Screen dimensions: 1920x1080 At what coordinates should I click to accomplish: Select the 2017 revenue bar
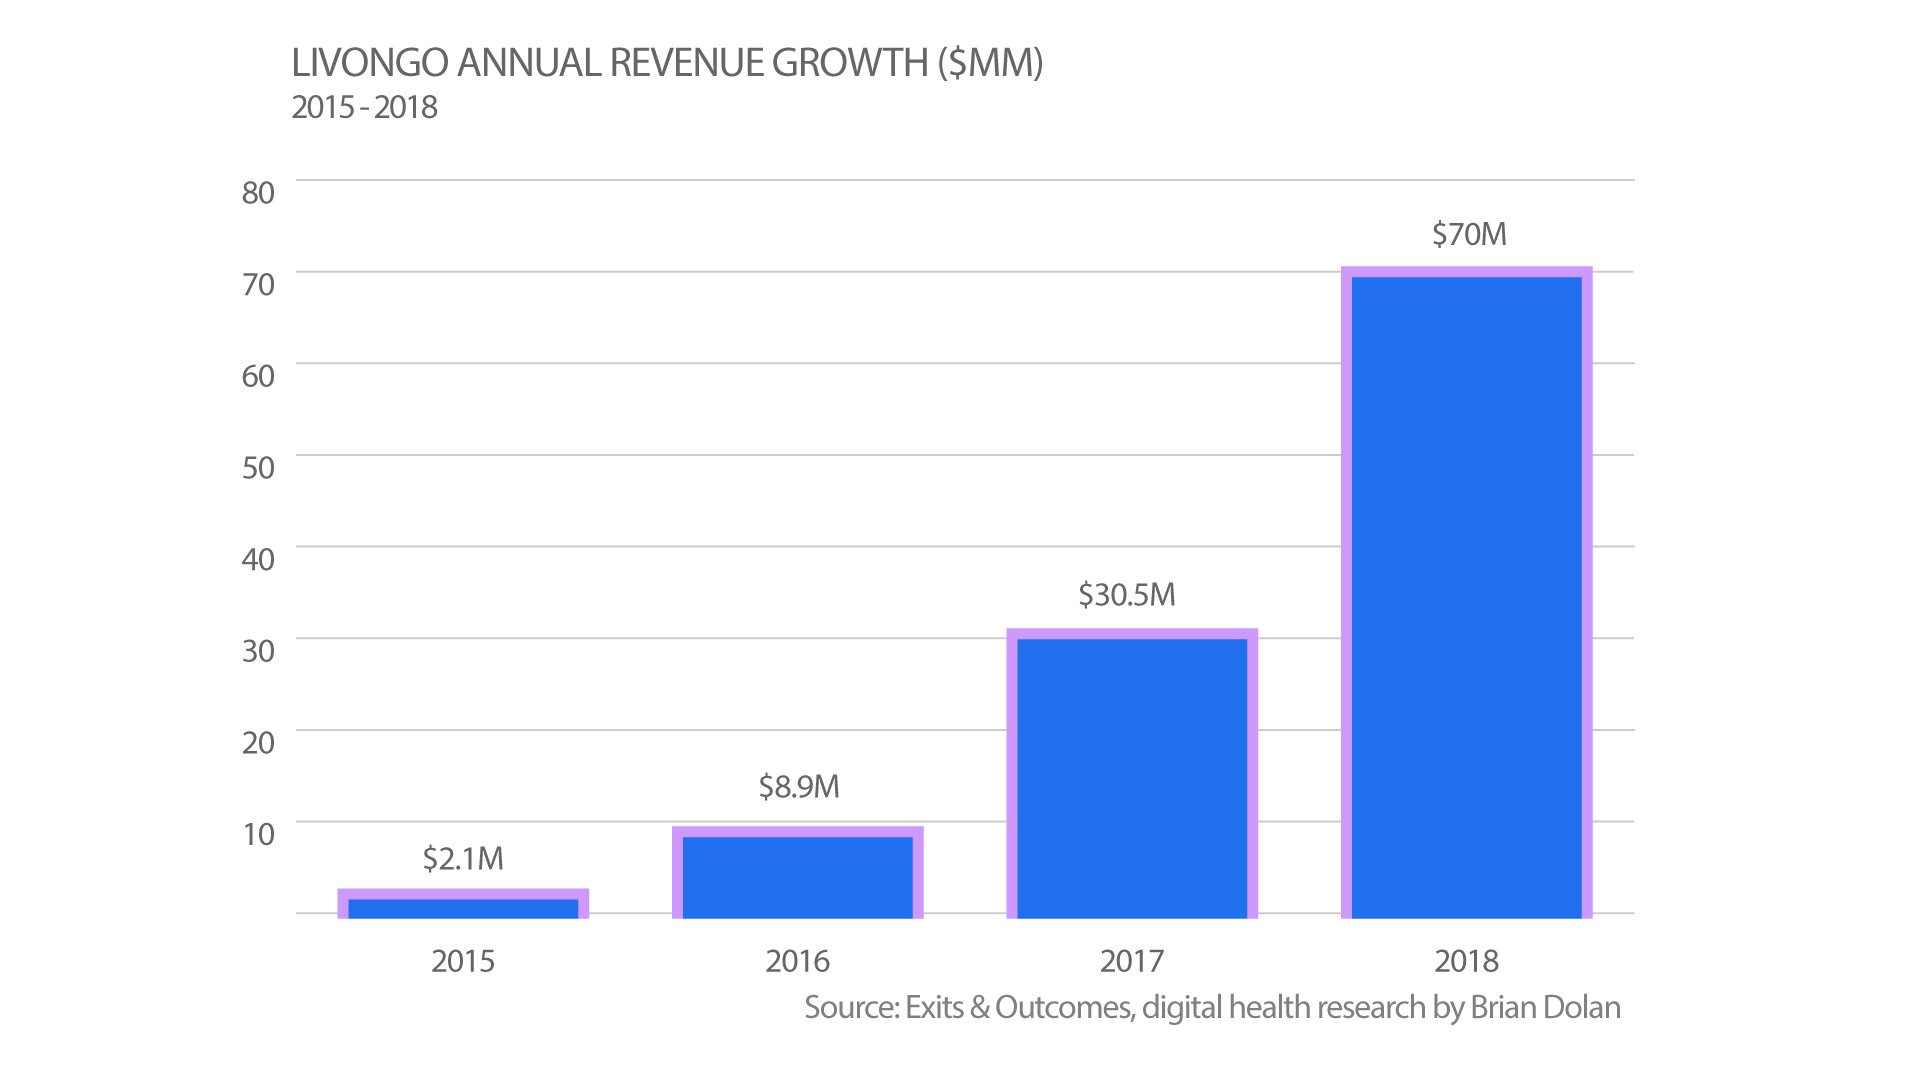pyautogui.click(x=1132, y=773)
